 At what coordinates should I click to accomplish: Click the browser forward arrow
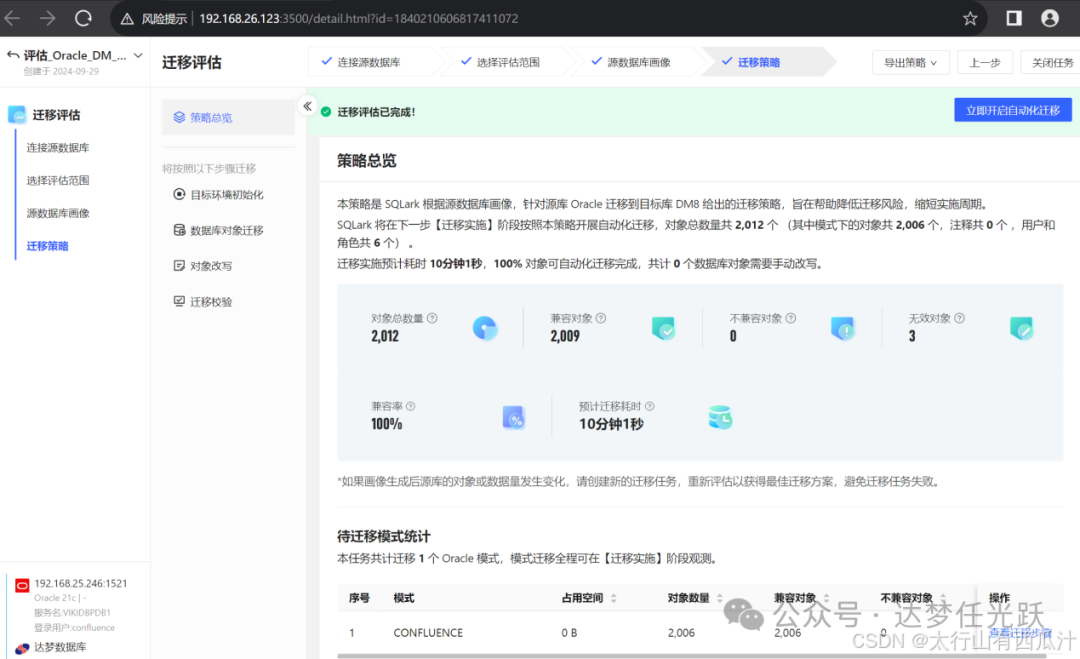(48, 18)
